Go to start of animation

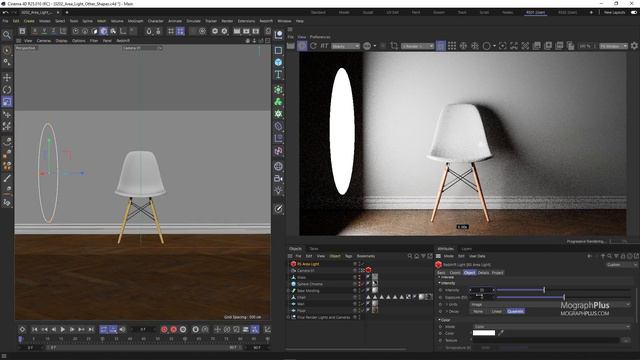tap(35, 329)
